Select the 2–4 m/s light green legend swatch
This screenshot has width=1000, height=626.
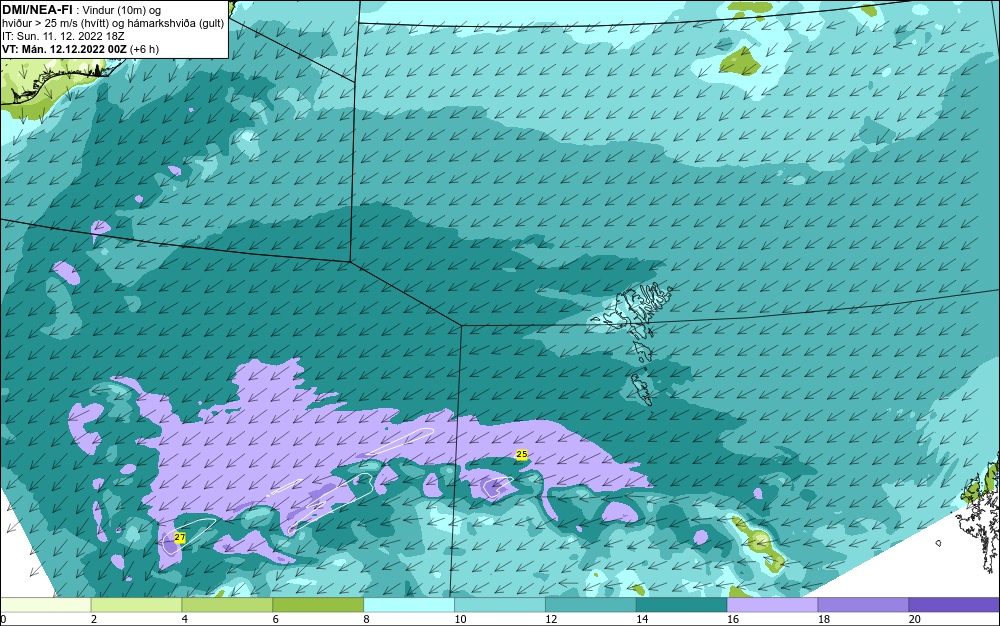[136, 605]
